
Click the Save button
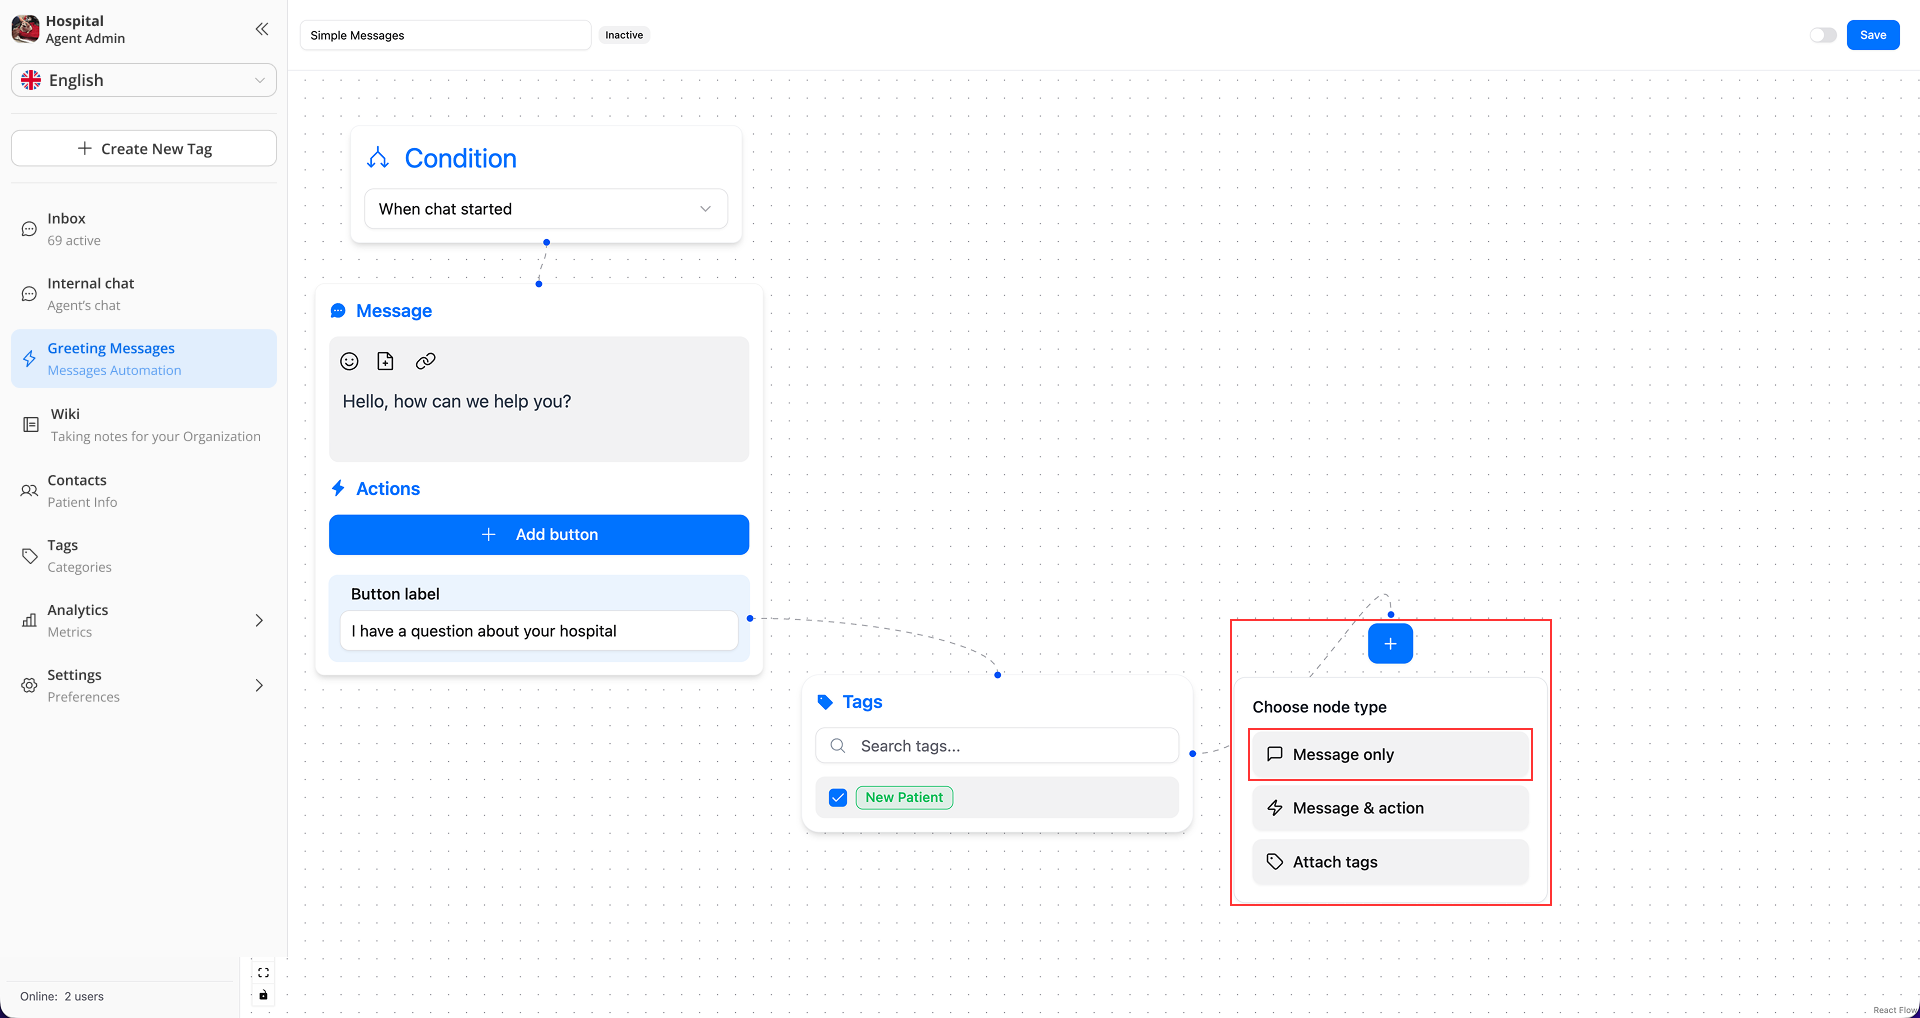[1872, 35]
